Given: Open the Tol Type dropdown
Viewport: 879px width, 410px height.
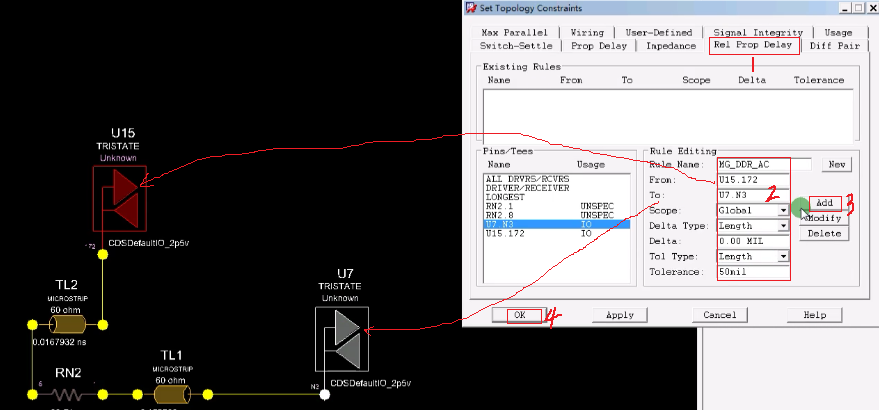Looking at the screenshot, I should 782,257.
